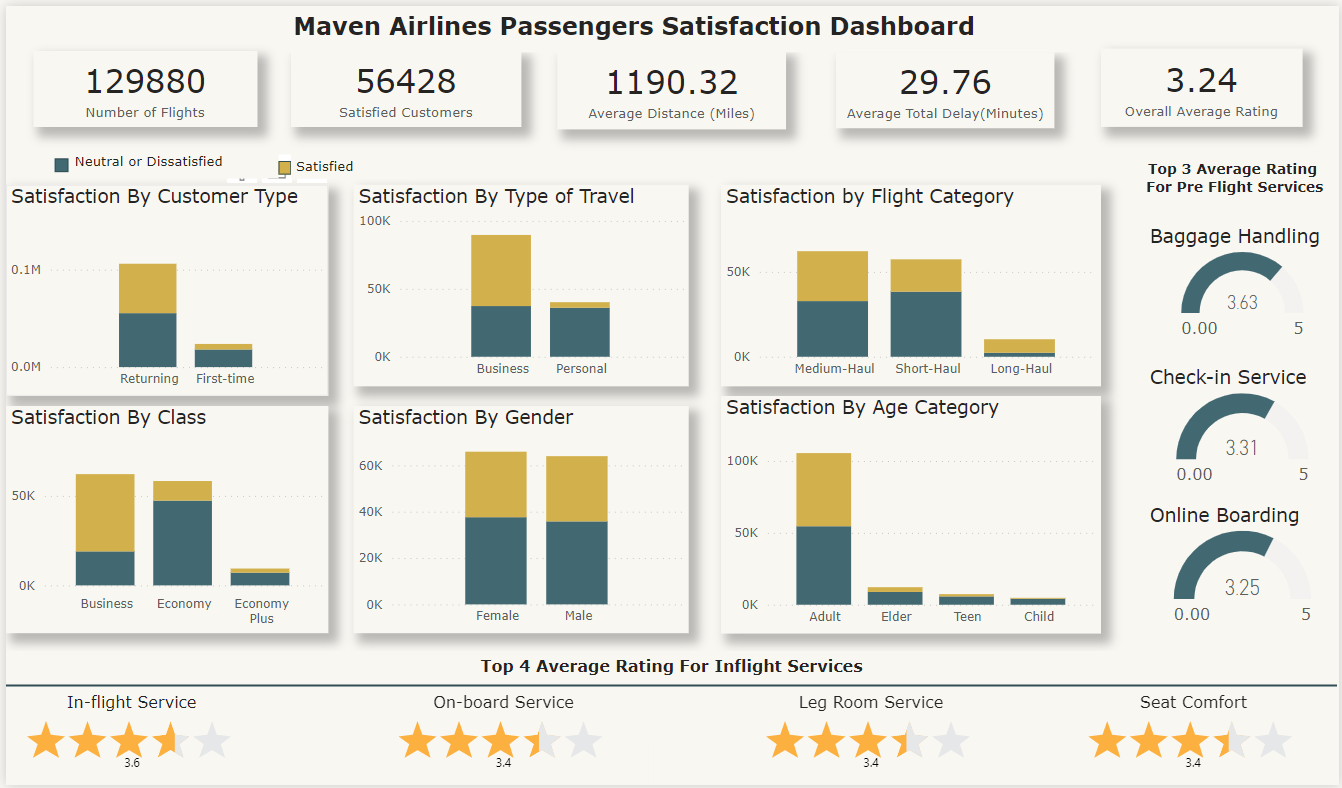Select the First-time bar in Customer Type chart
This screenshot has width=1342, height=788.
tap(223, 356)
